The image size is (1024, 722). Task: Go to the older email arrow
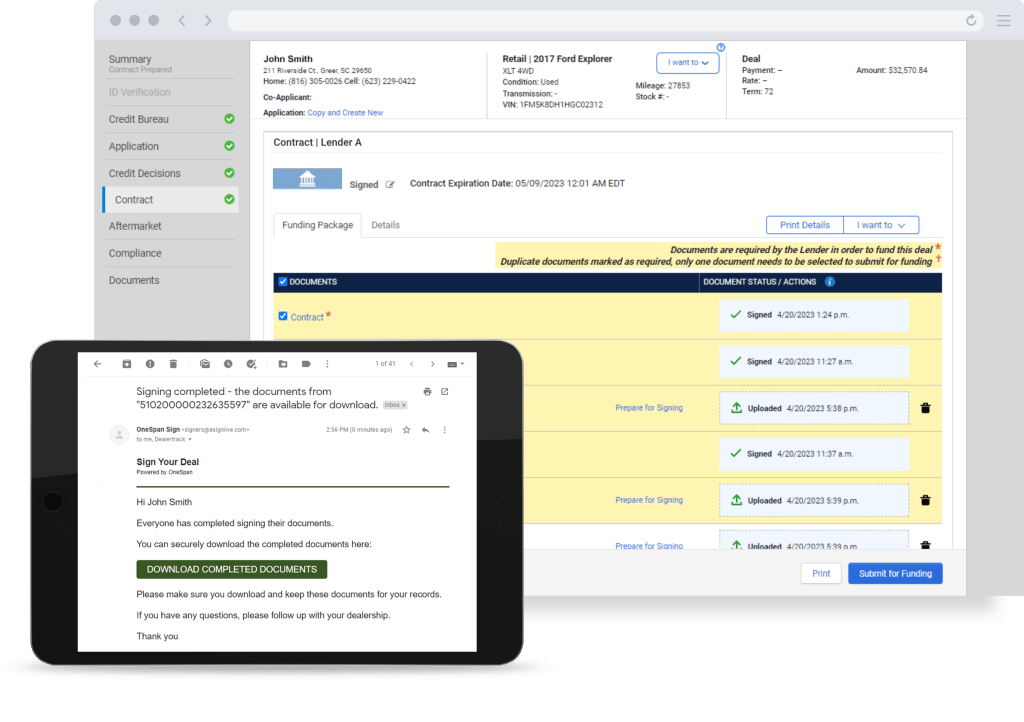[432, 364]
